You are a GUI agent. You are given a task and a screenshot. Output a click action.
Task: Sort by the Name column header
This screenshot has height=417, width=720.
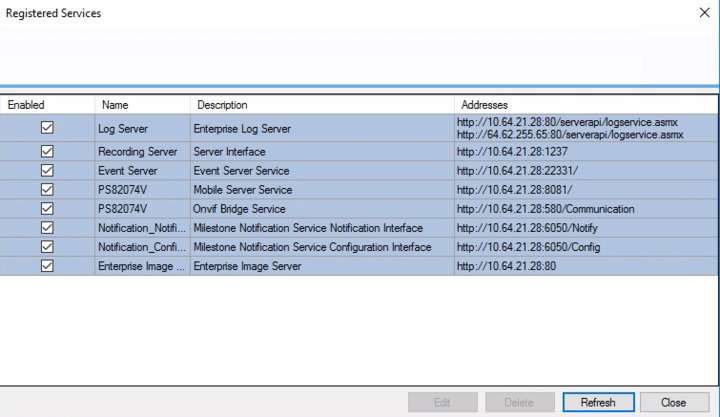click(x=142, y=105)
